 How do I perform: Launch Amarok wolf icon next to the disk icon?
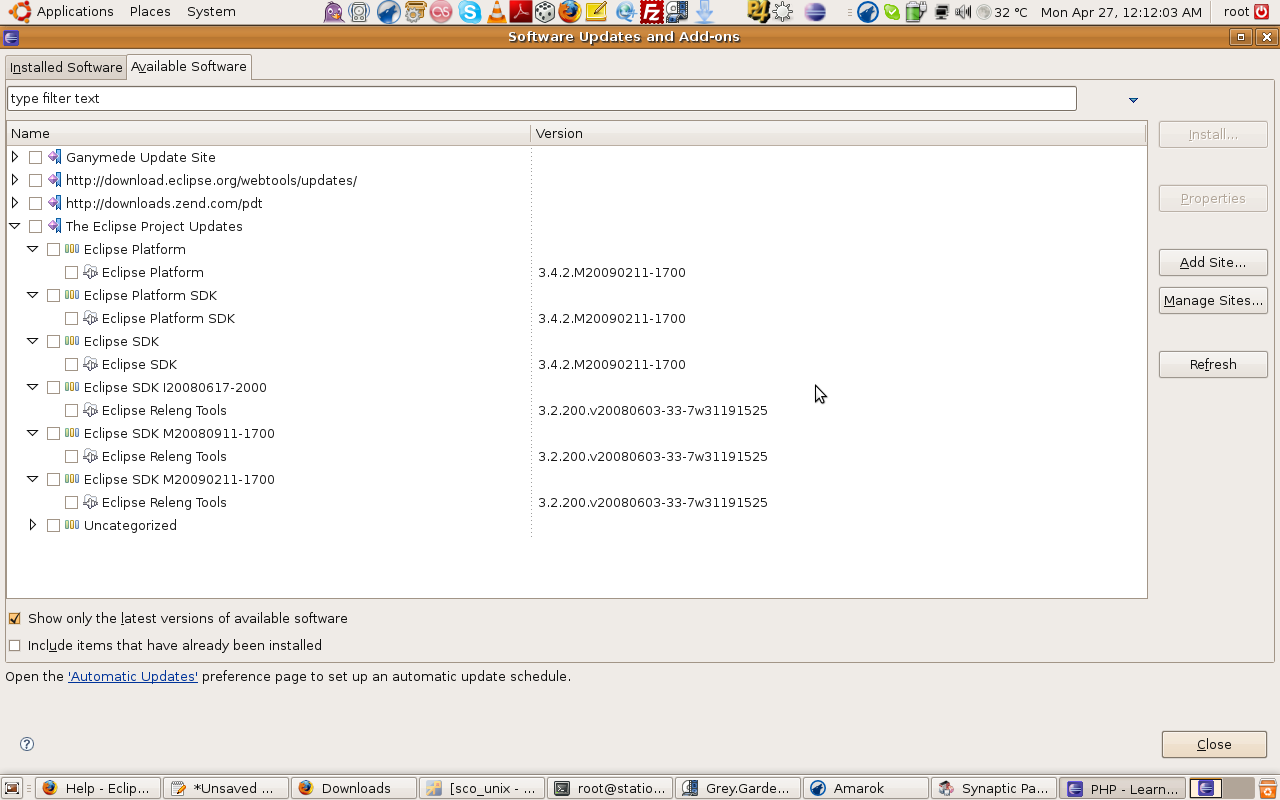click(x=388, y=12)
